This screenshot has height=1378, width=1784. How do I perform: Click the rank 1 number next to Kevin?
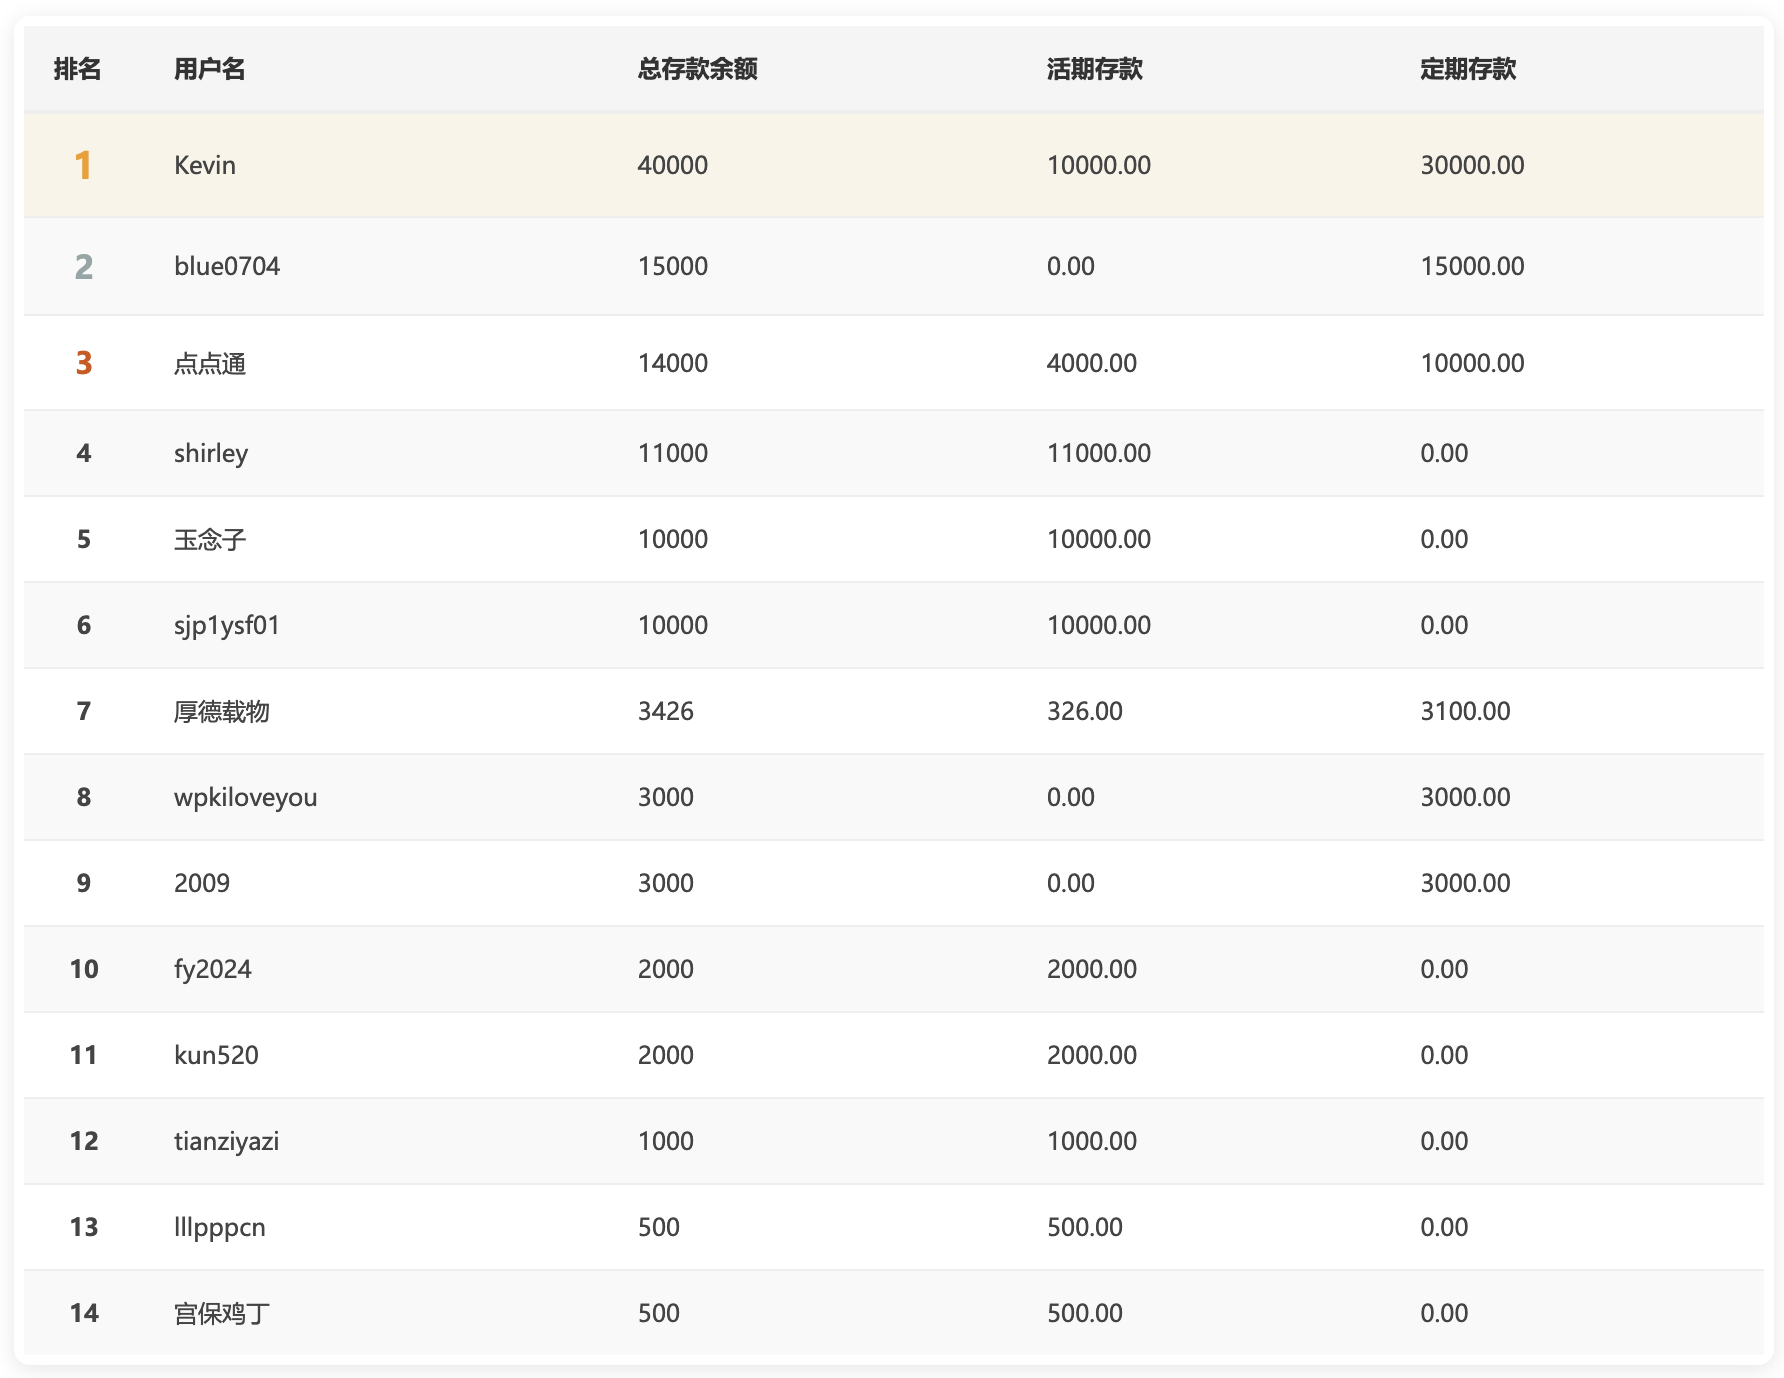coord(84,164)
